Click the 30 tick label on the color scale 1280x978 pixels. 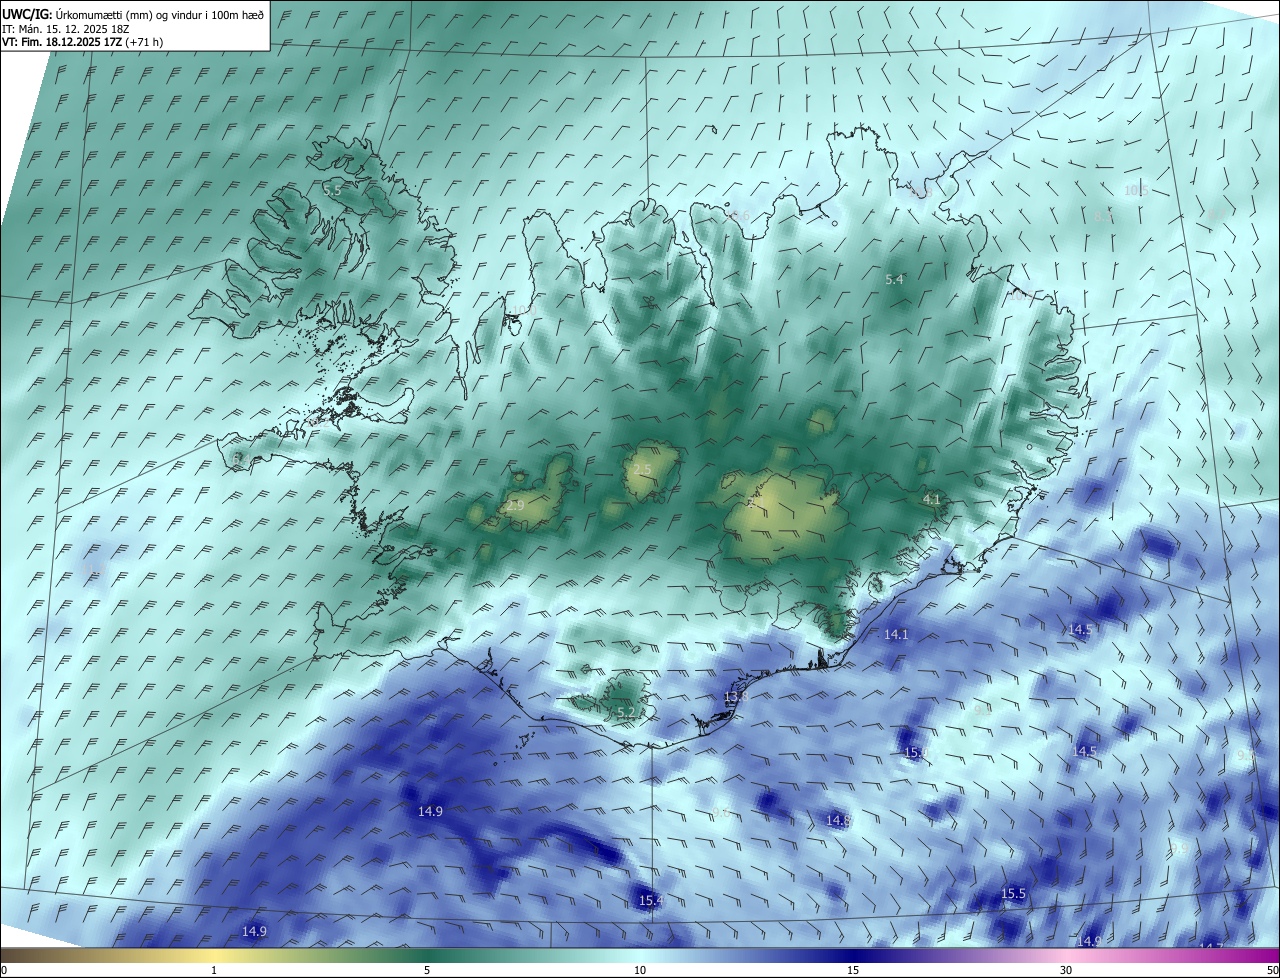click(1066, 970)
